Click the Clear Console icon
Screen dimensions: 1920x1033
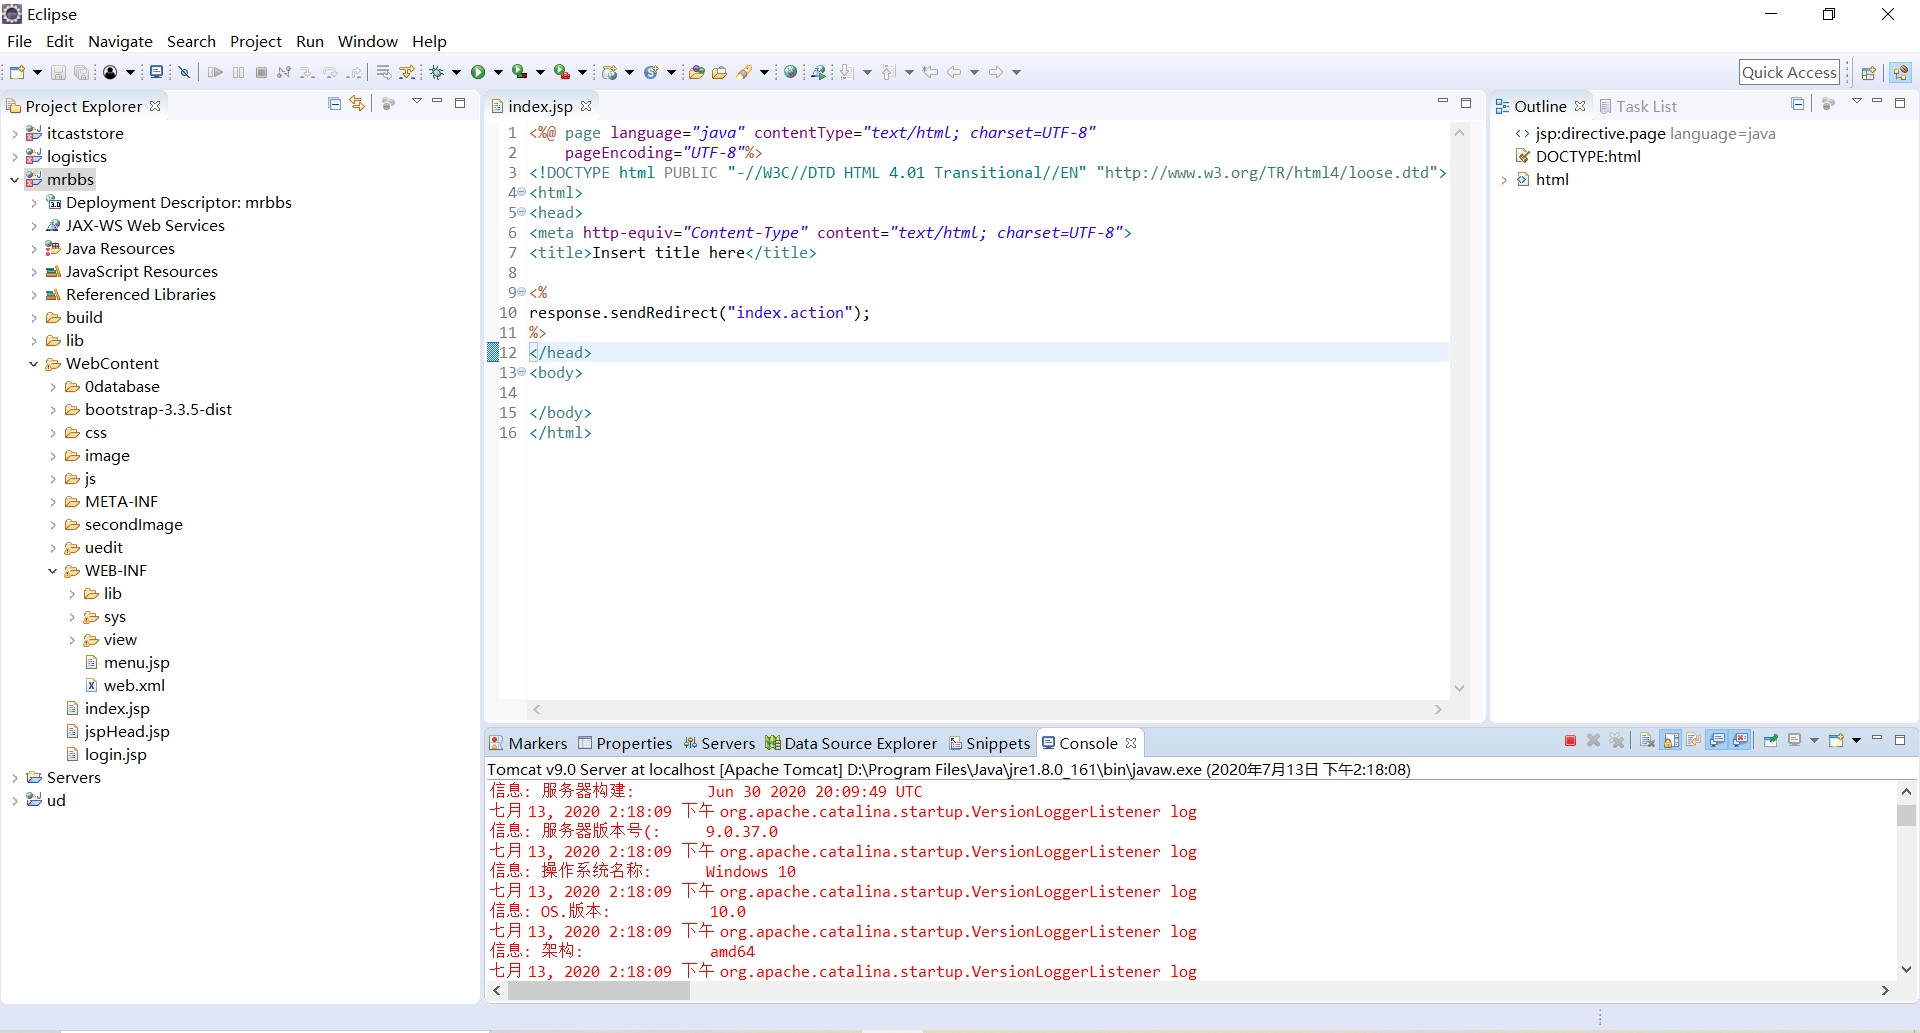point(1647,741)
